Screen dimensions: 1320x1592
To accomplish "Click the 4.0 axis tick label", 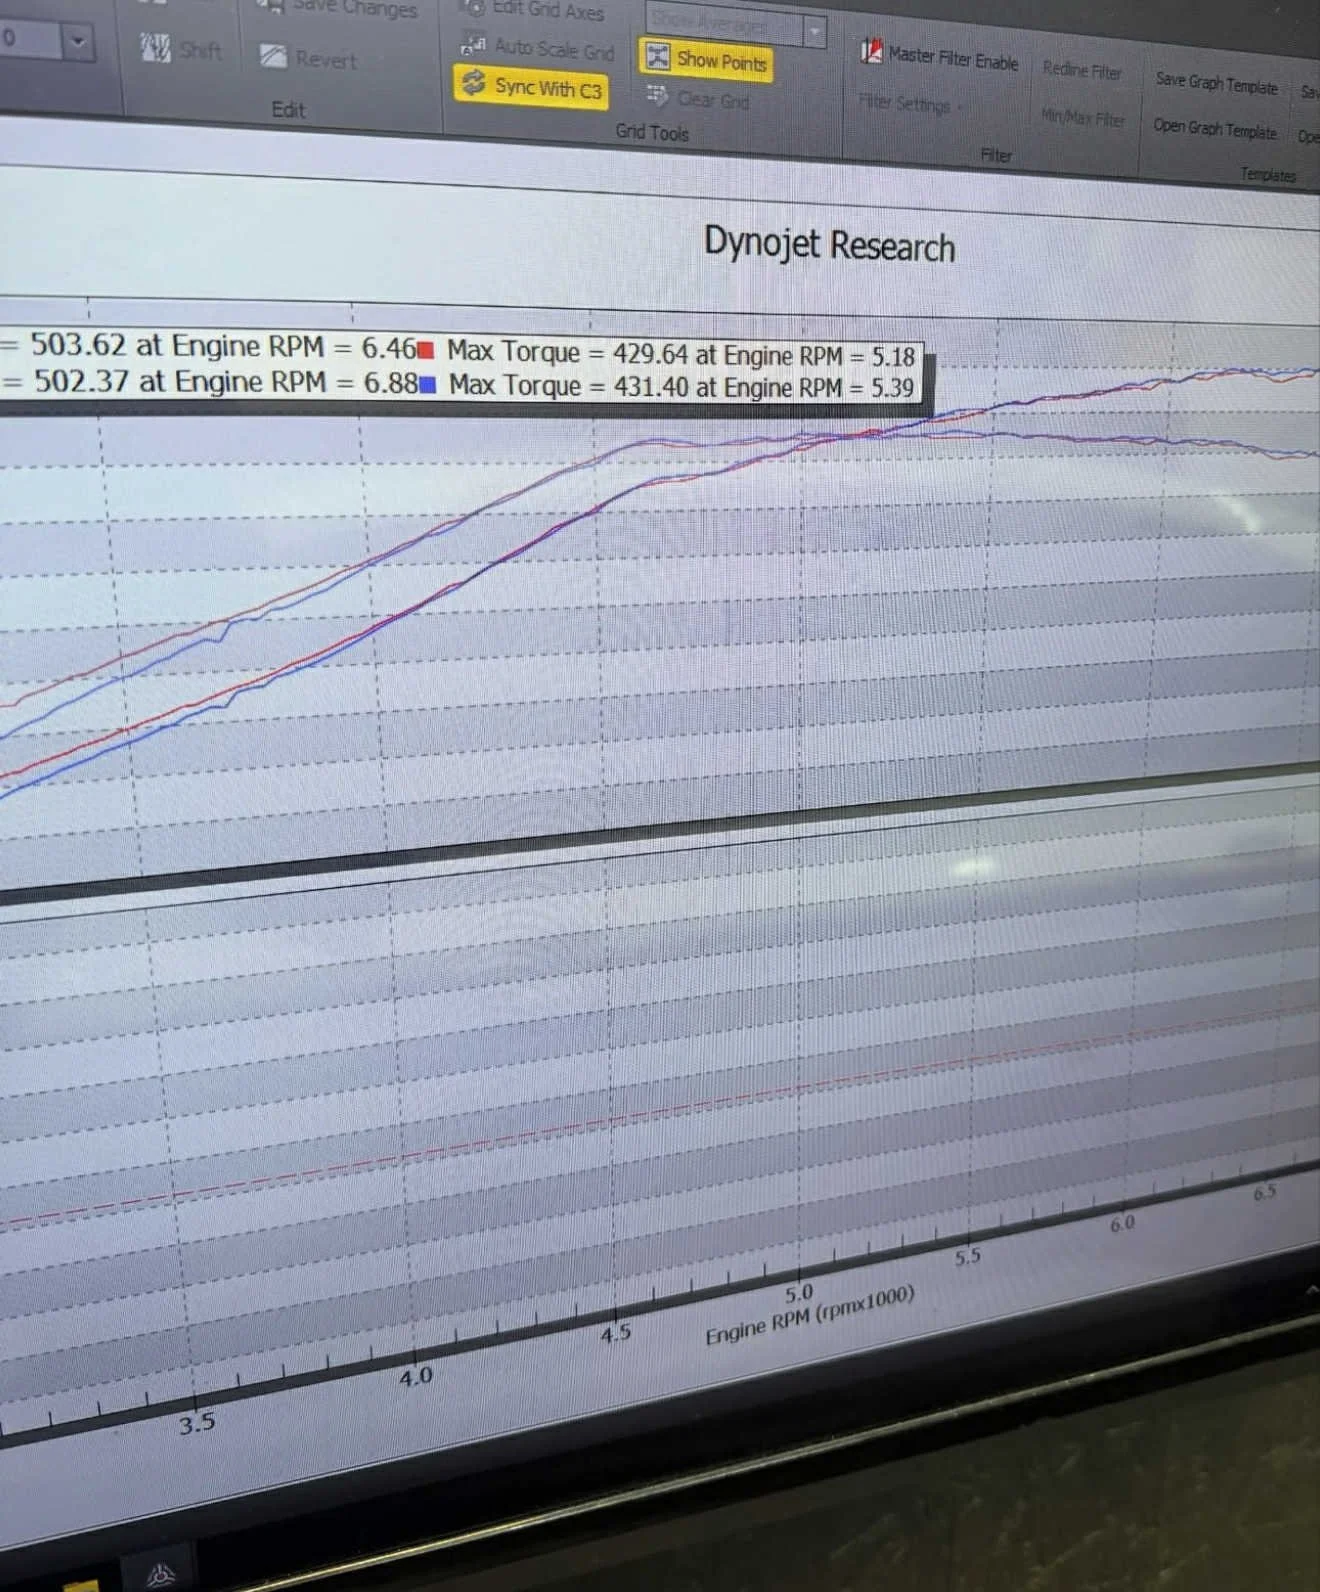I will (x=416, y=1377).
